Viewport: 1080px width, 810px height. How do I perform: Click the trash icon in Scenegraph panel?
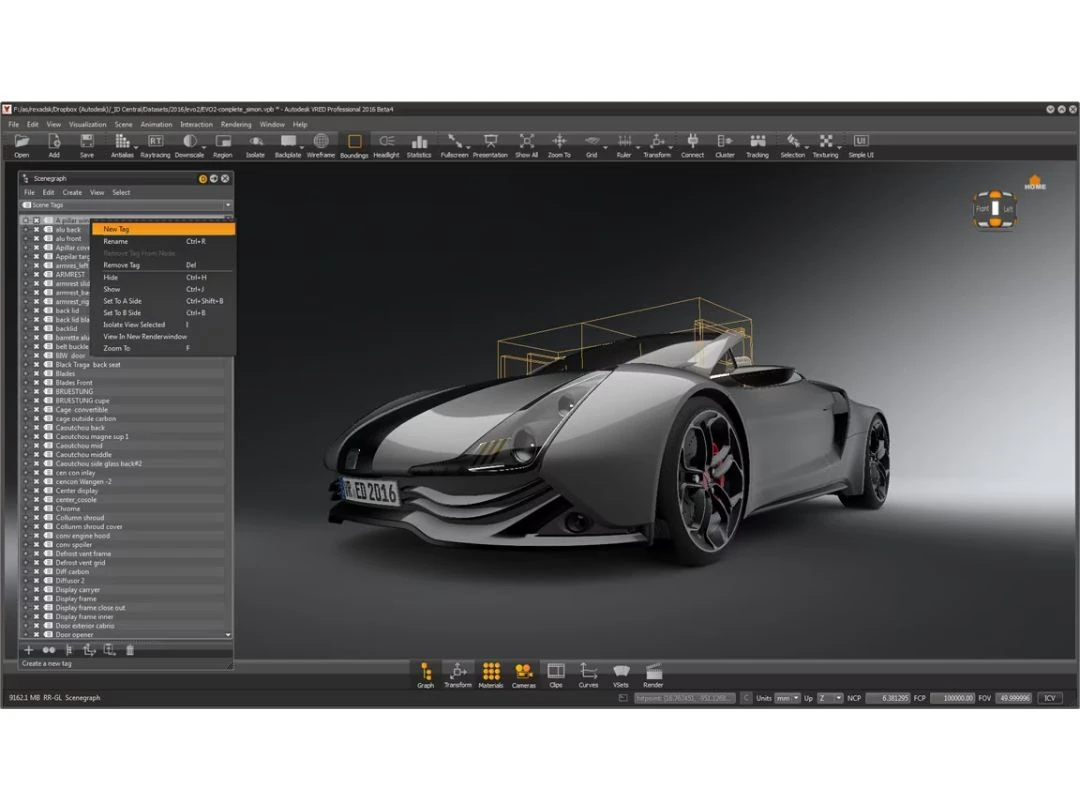point(130,650)
